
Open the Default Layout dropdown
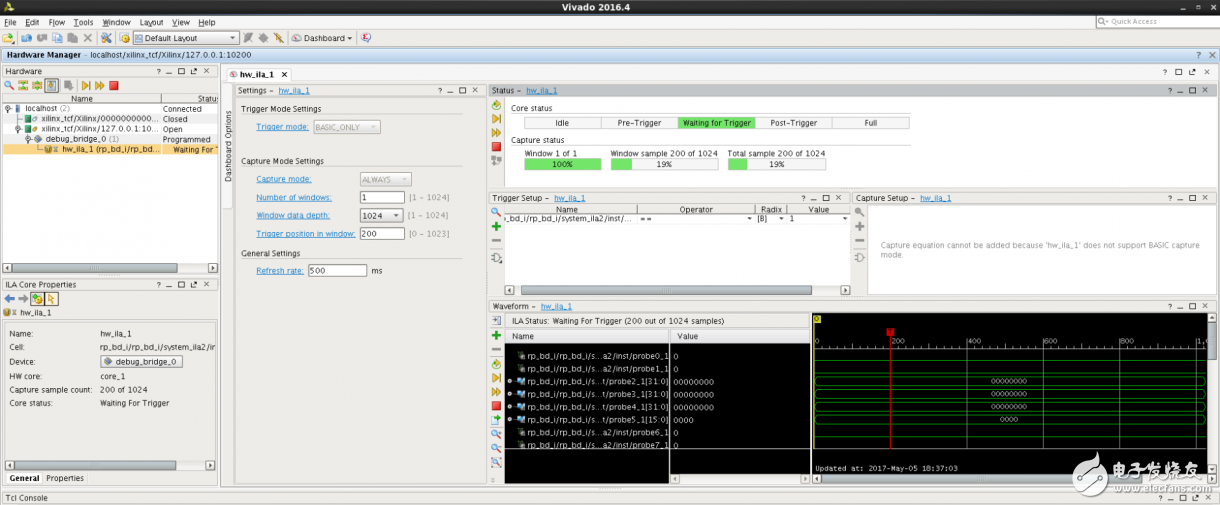pyautogui.click(x=186, y=38)
